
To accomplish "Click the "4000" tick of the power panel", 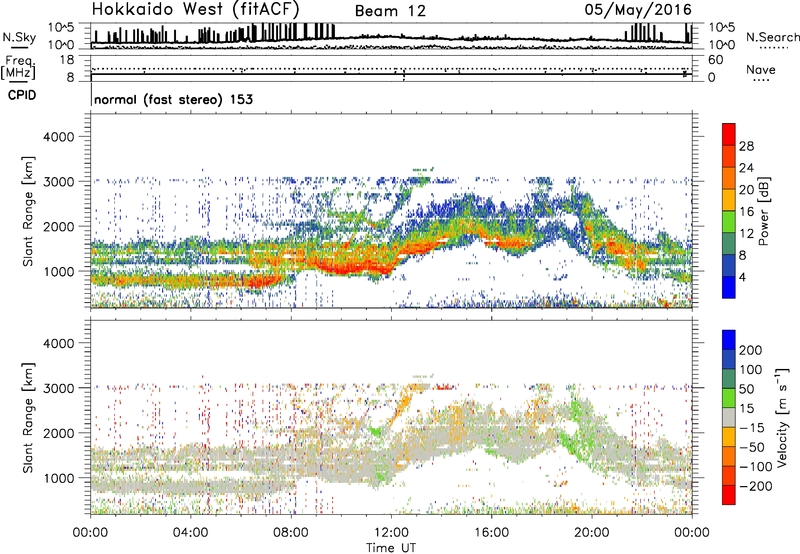I will 59,137.
